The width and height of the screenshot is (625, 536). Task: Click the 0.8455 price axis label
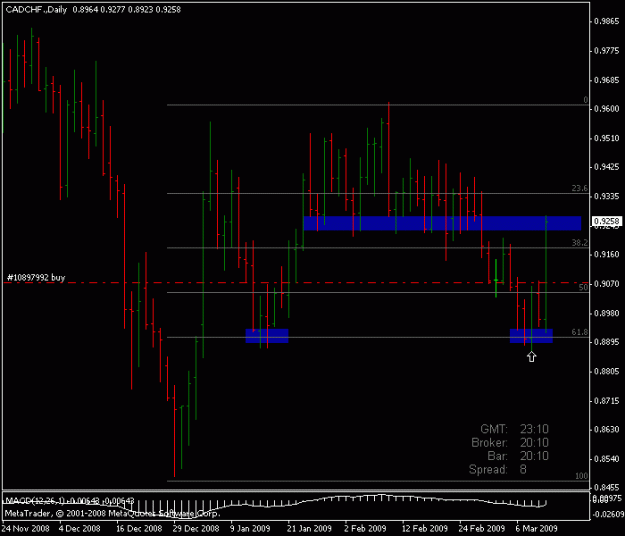click(x=607, y=487)
